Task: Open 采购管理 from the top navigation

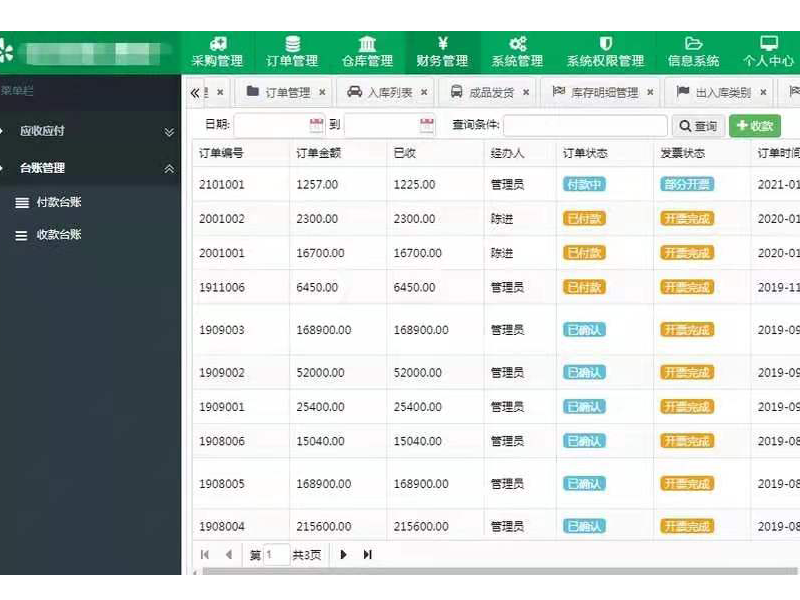Action: [x=217, y=53]
